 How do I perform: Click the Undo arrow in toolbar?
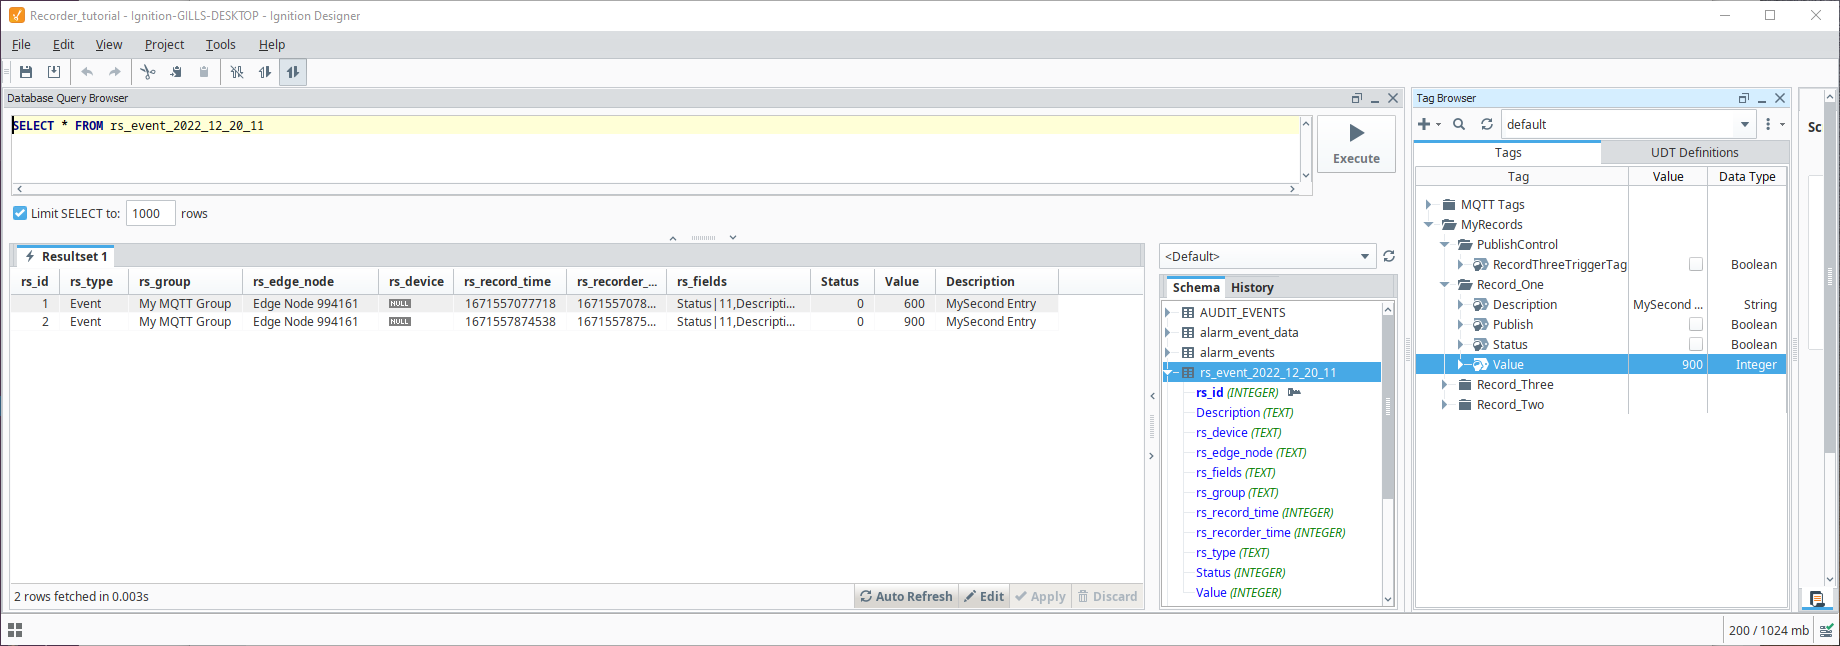click(87, 72)
